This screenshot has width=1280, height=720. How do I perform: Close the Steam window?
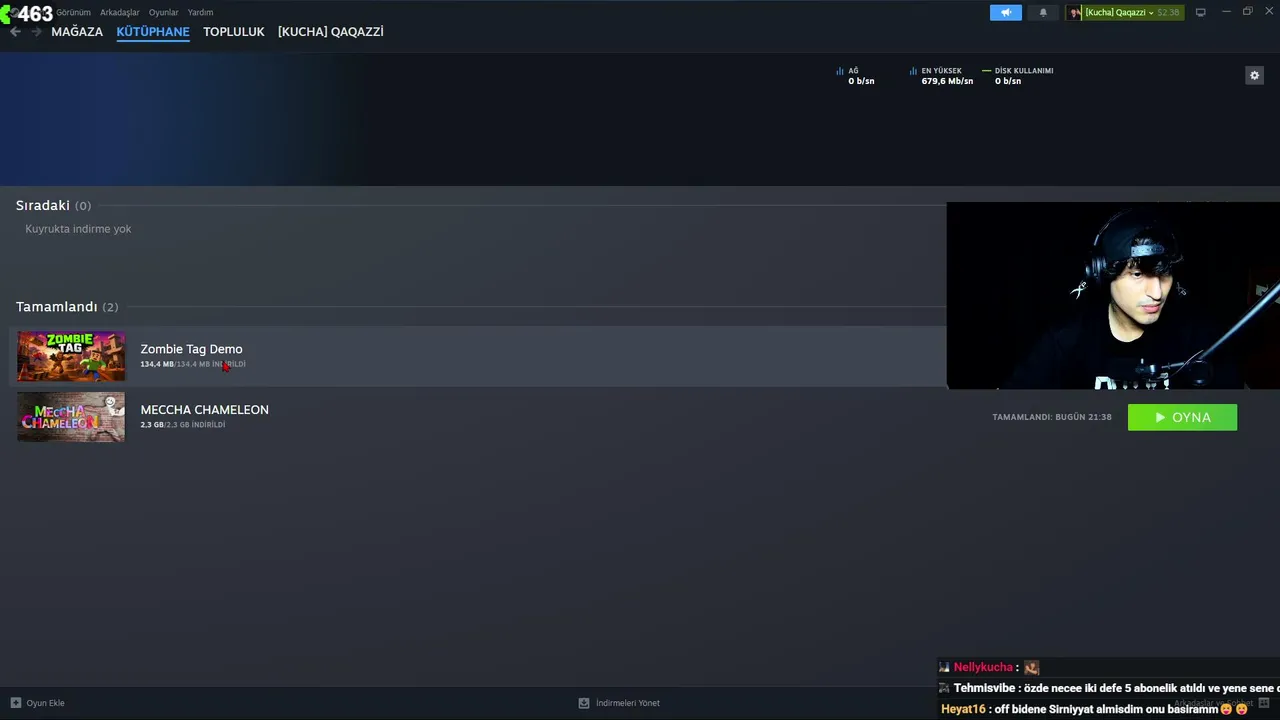[x=1269, y=12]
